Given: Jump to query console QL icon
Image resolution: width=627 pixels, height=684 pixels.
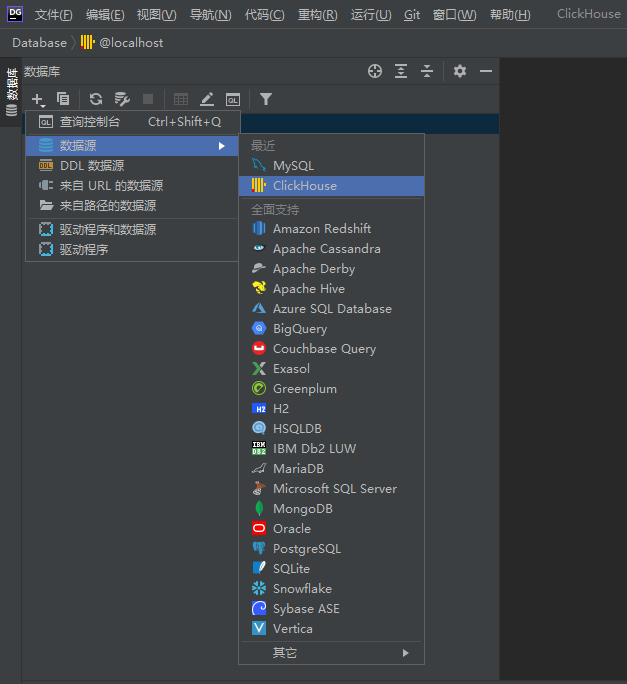Looking at the screenshot, I should pyautogui.click(x=233, y=99).
